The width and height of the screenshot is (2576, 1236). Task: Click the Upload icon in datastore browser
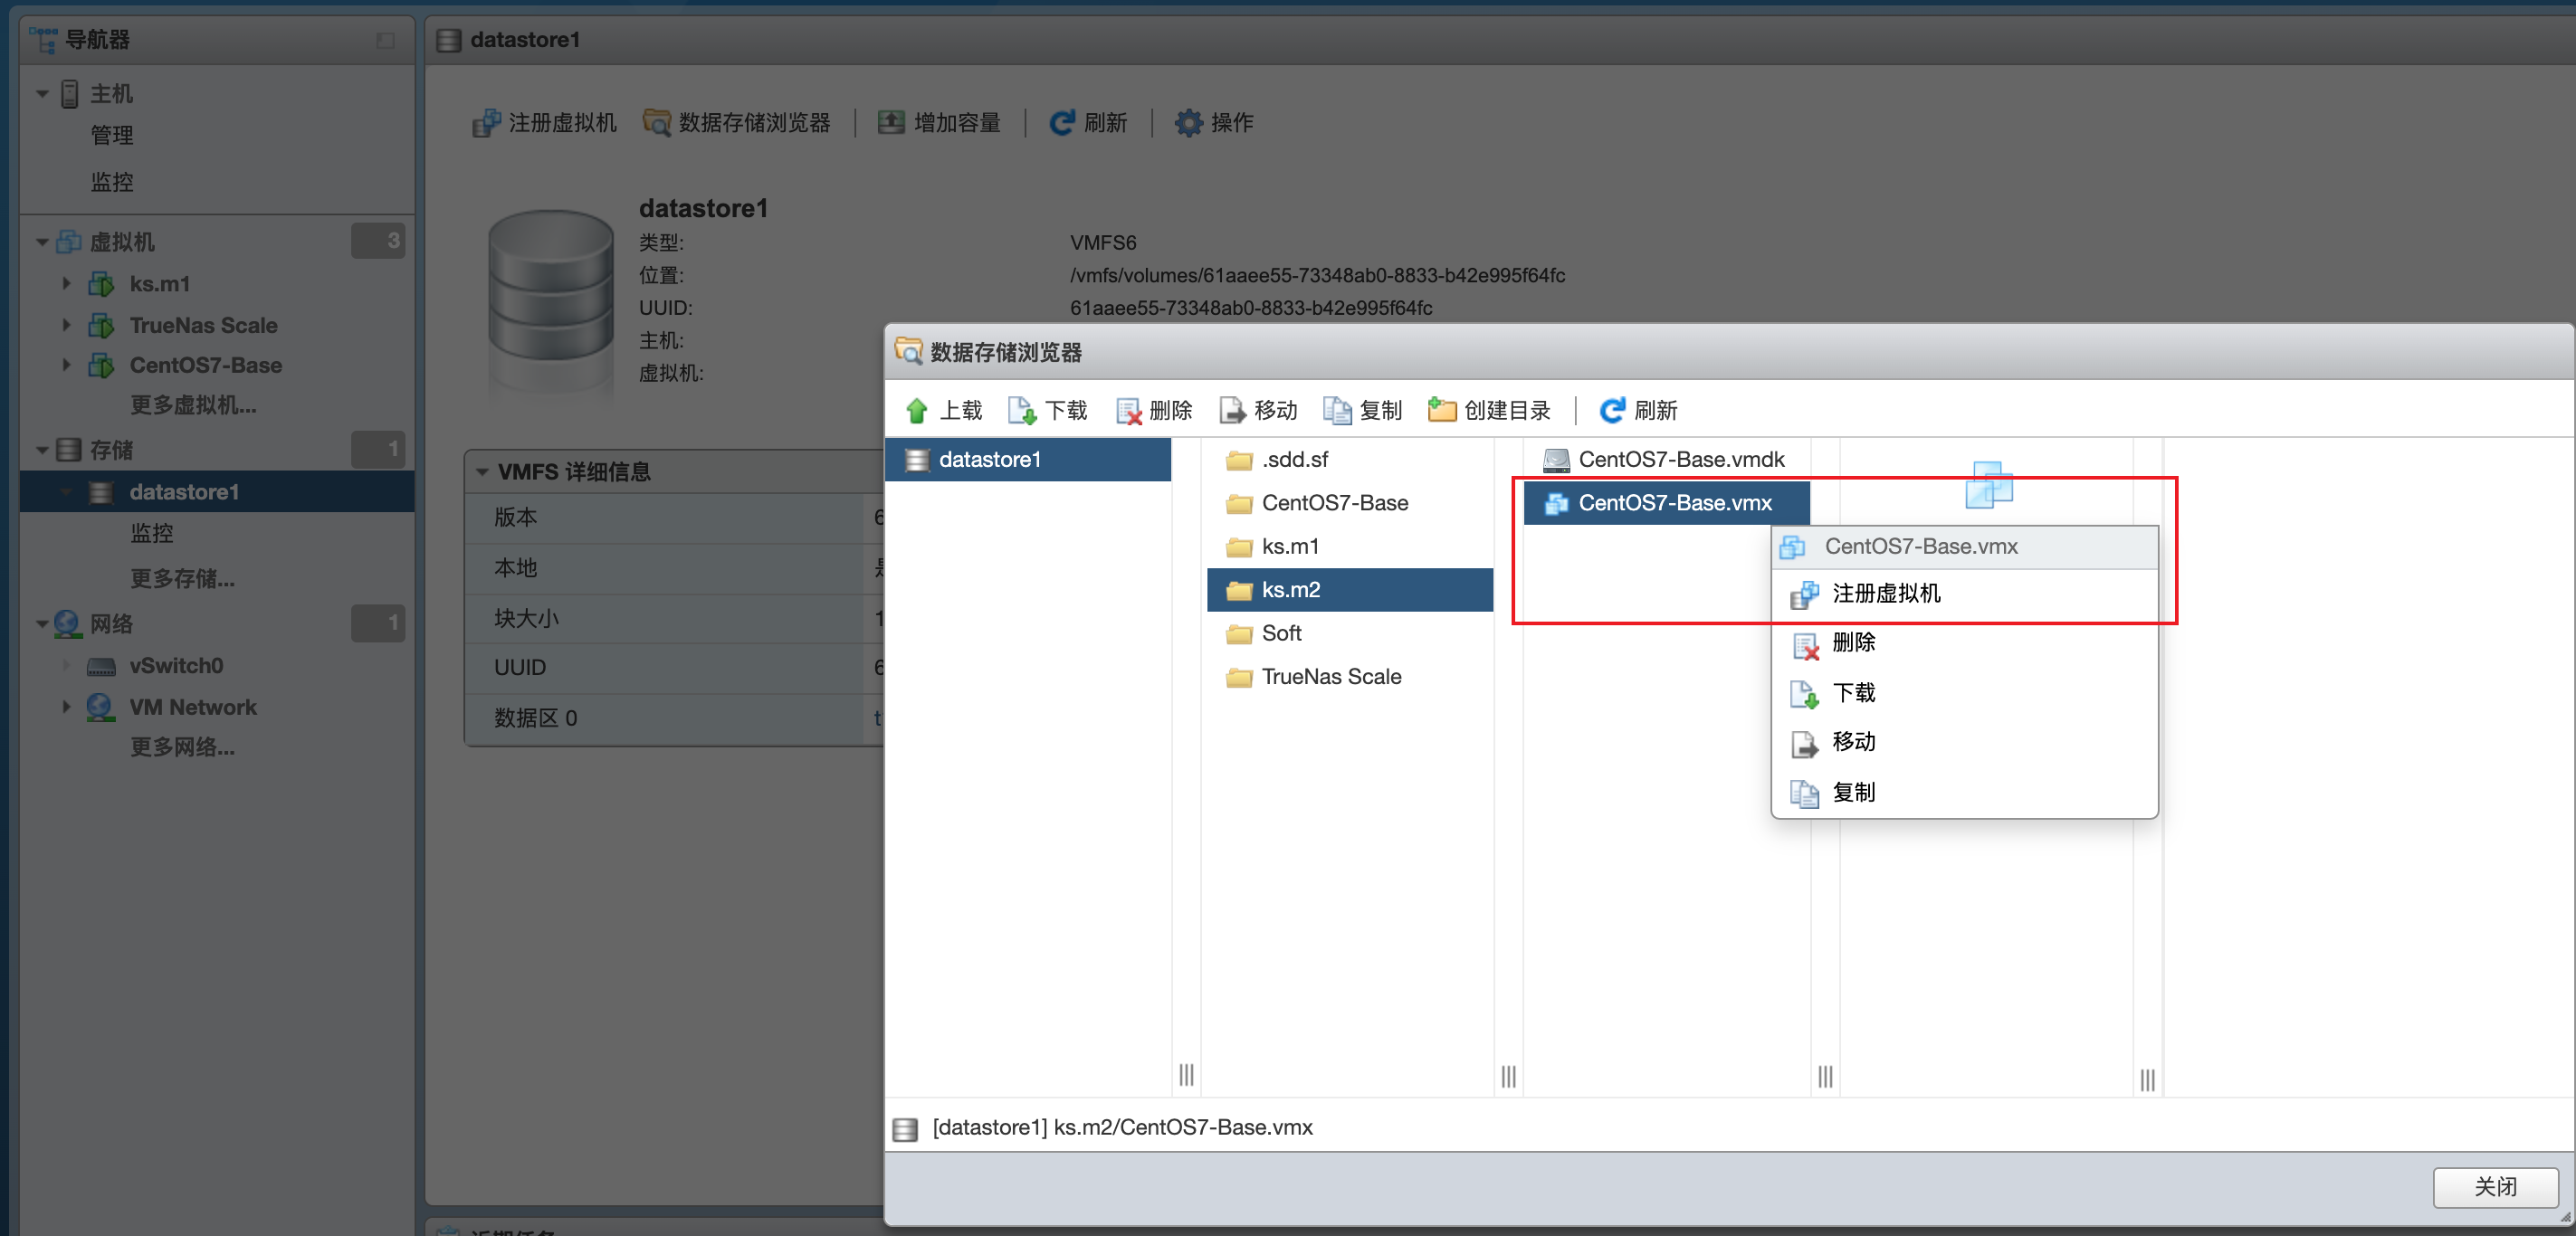(916, 411)
